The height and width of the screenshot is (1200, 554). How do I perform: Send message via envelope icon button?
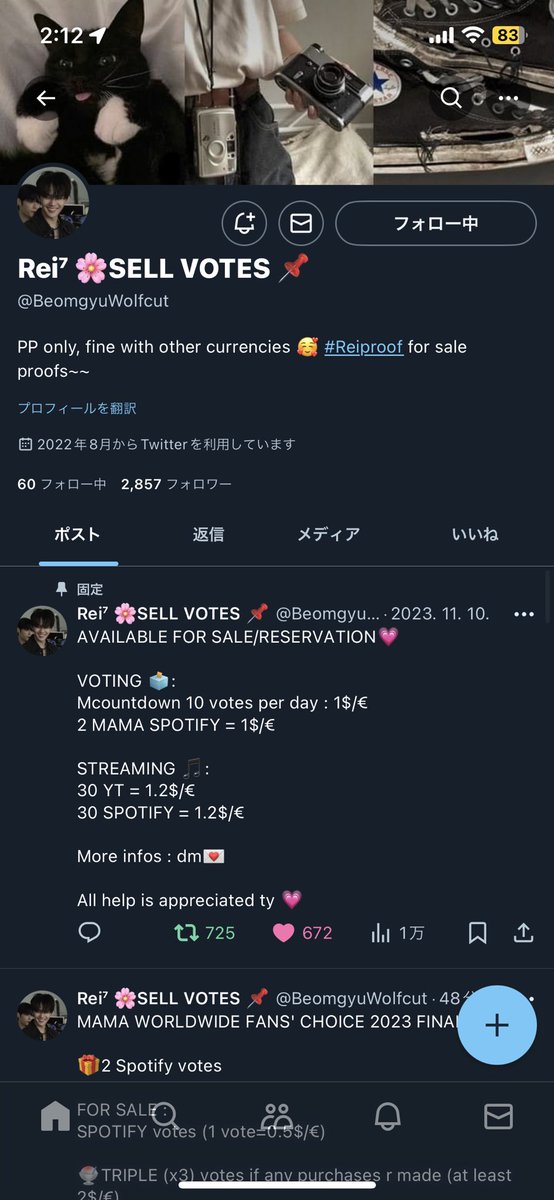(x=301, y=224)
